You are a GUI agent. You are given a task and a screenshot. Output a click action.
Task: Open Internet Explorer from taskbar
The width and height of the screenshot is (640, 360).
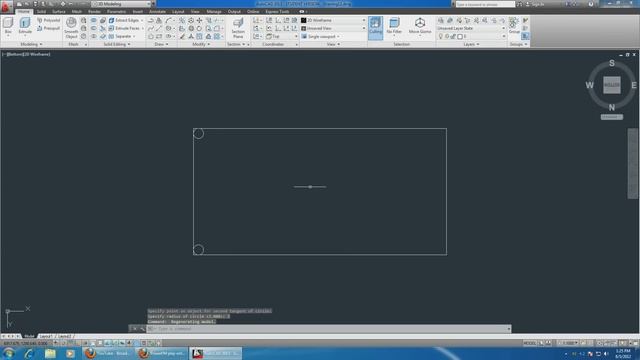coord(29,353)
